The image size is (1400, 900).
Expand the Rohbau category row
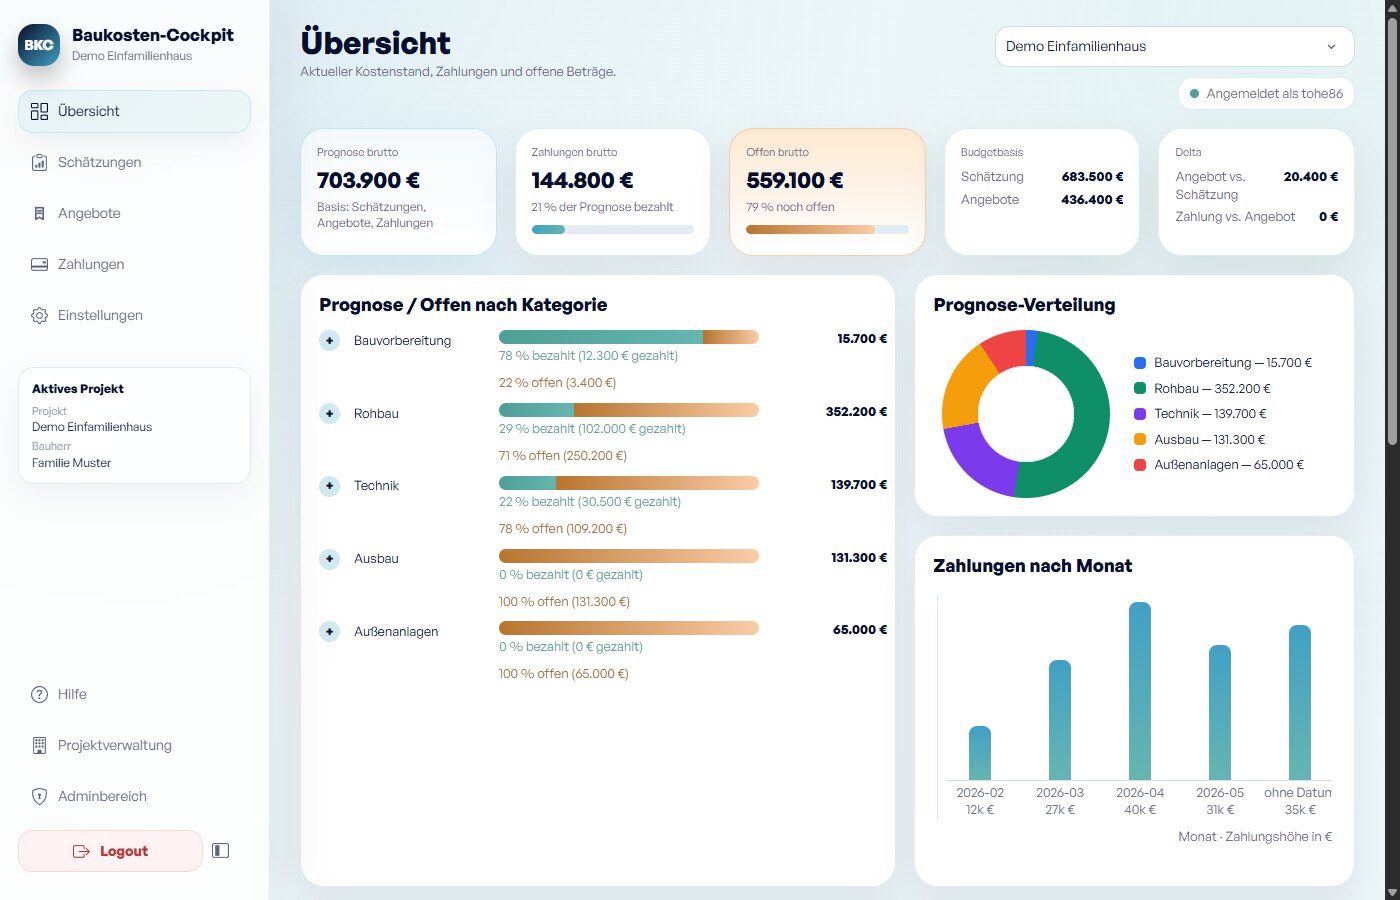[x=329, y=413]
